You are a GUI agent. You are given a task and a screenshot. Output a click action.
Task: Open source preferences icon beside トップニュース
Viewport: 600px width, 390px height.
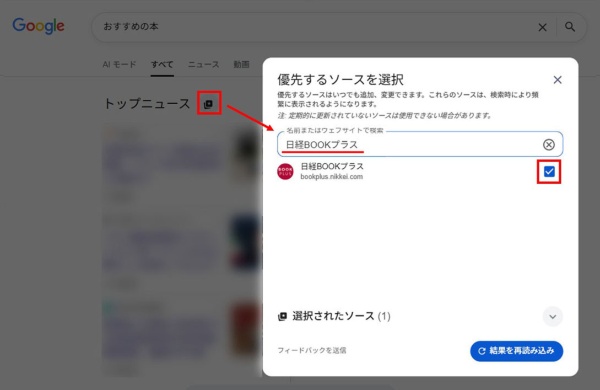209,104
